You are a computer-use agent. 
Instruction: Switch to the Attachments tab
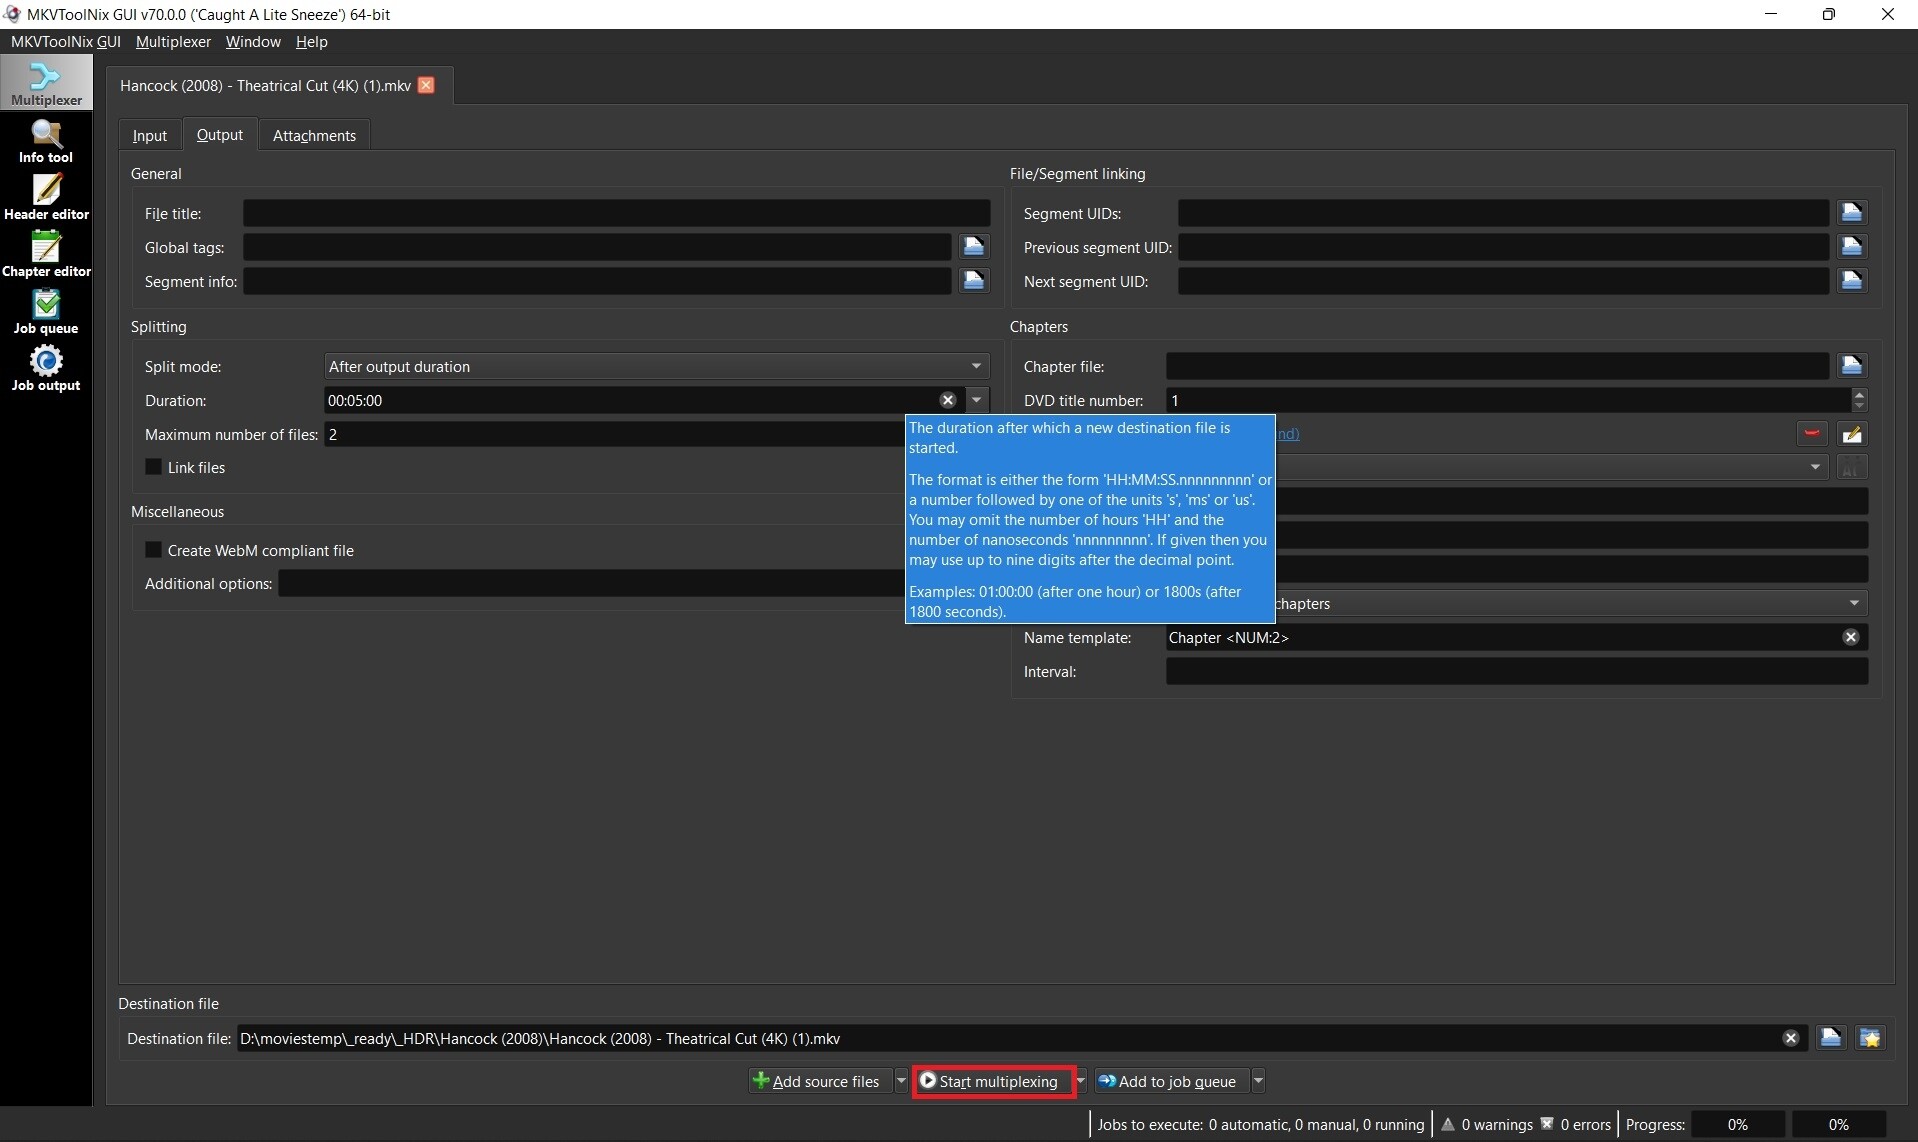(314, 135)
